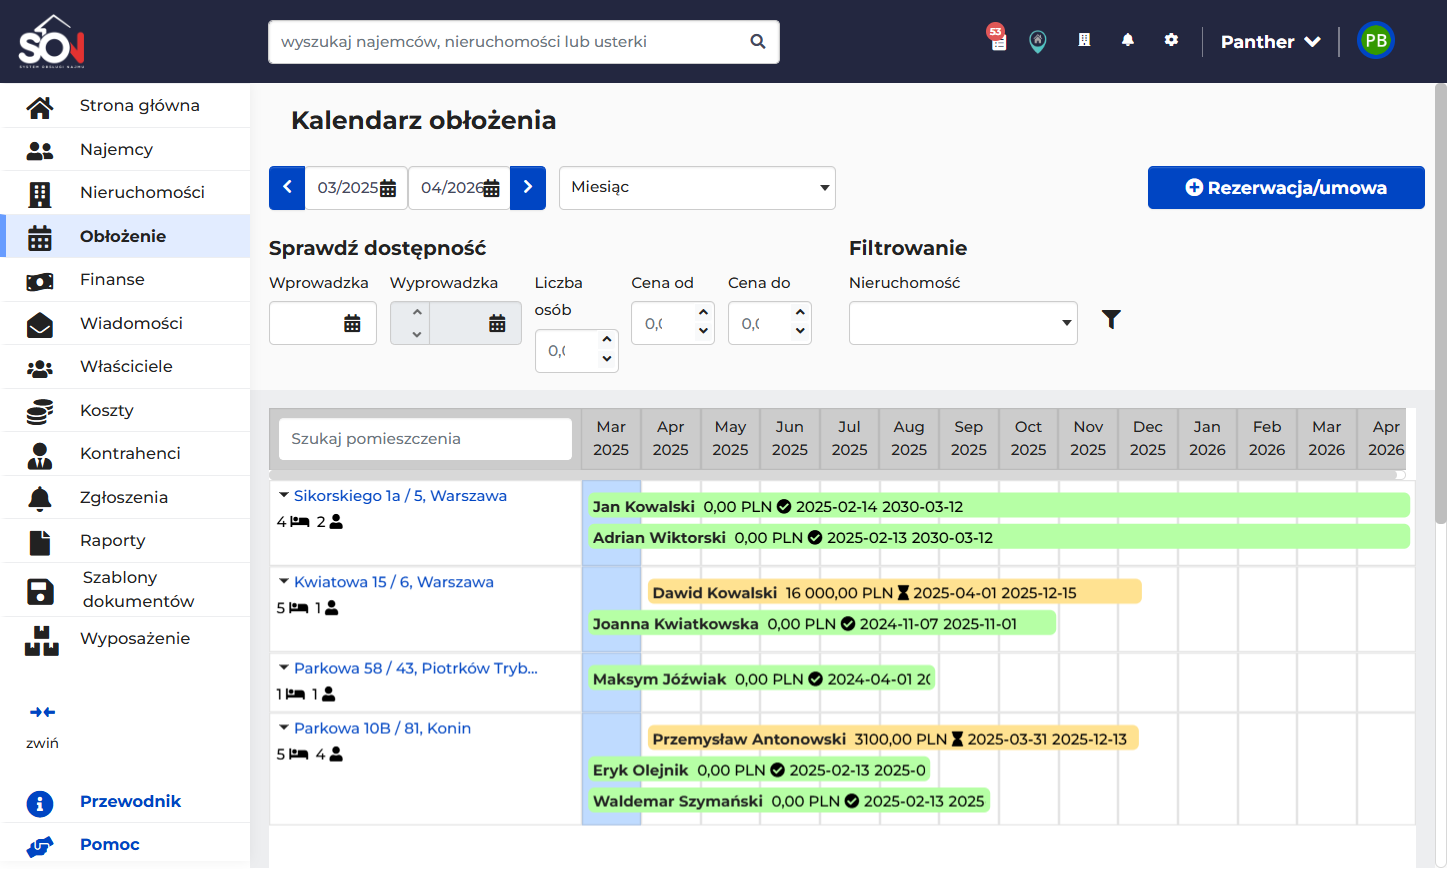Image resolution: width=1447 pixels, height=869 pixels.
Task: Open Wiadomości menu item
Action: click(x=125, y=323)
